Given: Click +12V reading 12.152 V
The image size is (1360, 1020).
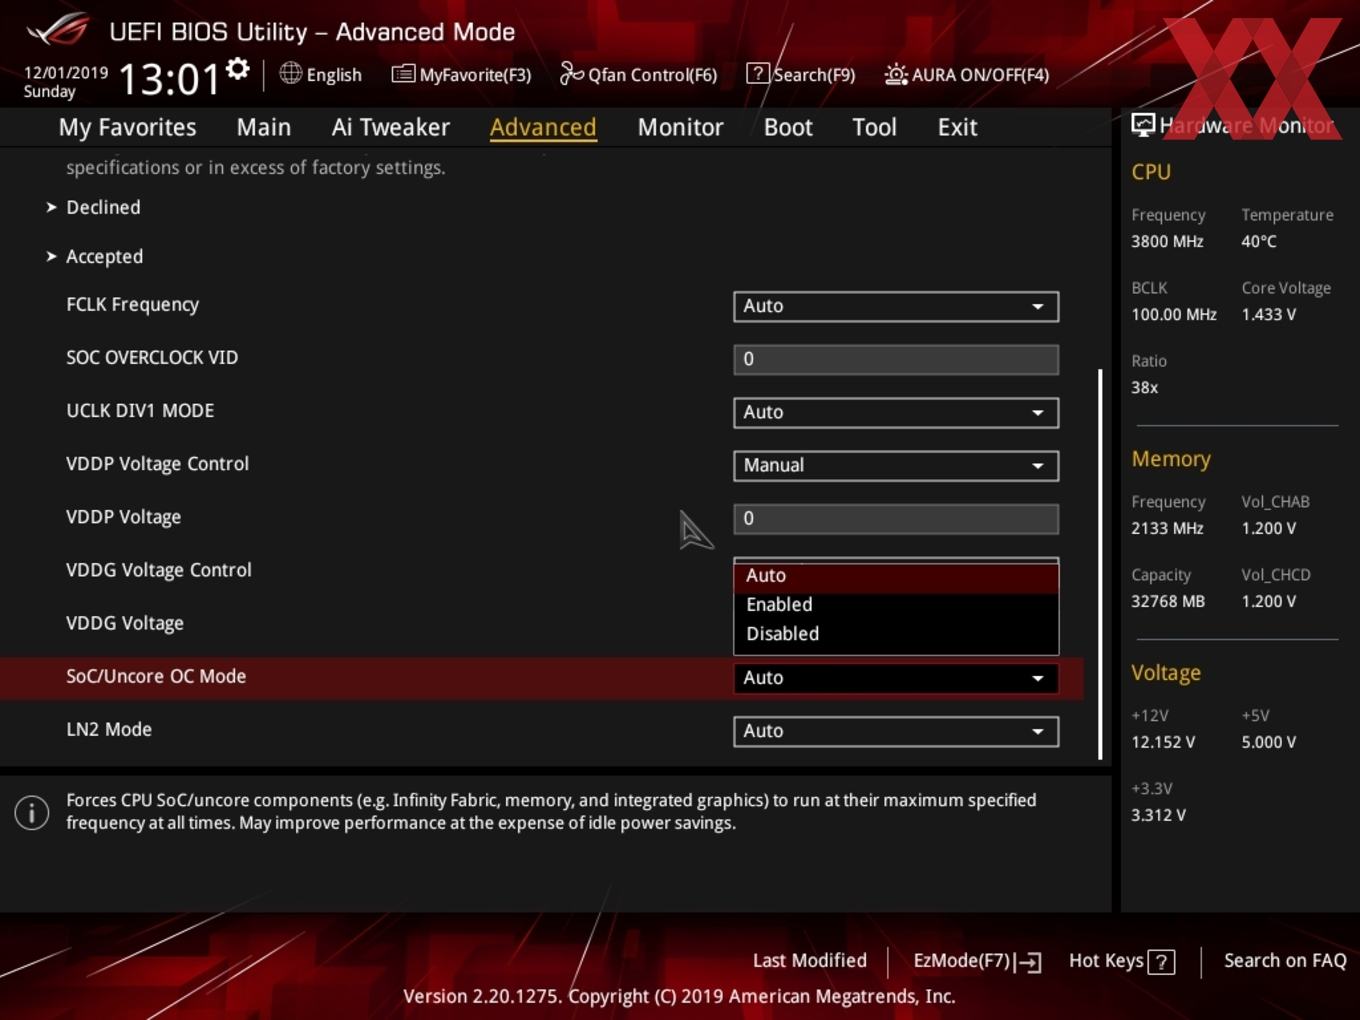Looking at the screenshot, I should click(x=1163, y=743).
